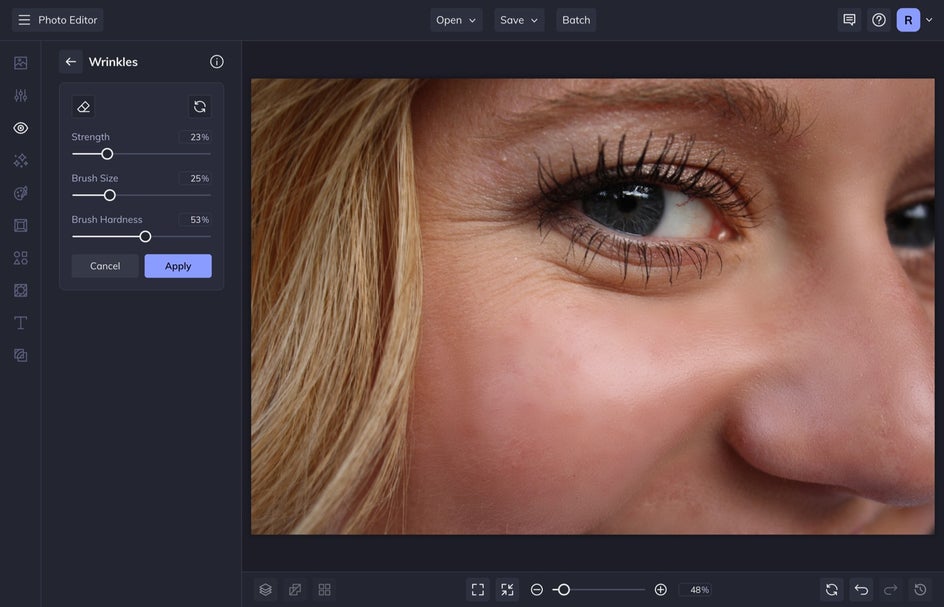
Task: Go back using the Wrinkles back arrow
Action: pyautogui.click(x=71, y=62)
